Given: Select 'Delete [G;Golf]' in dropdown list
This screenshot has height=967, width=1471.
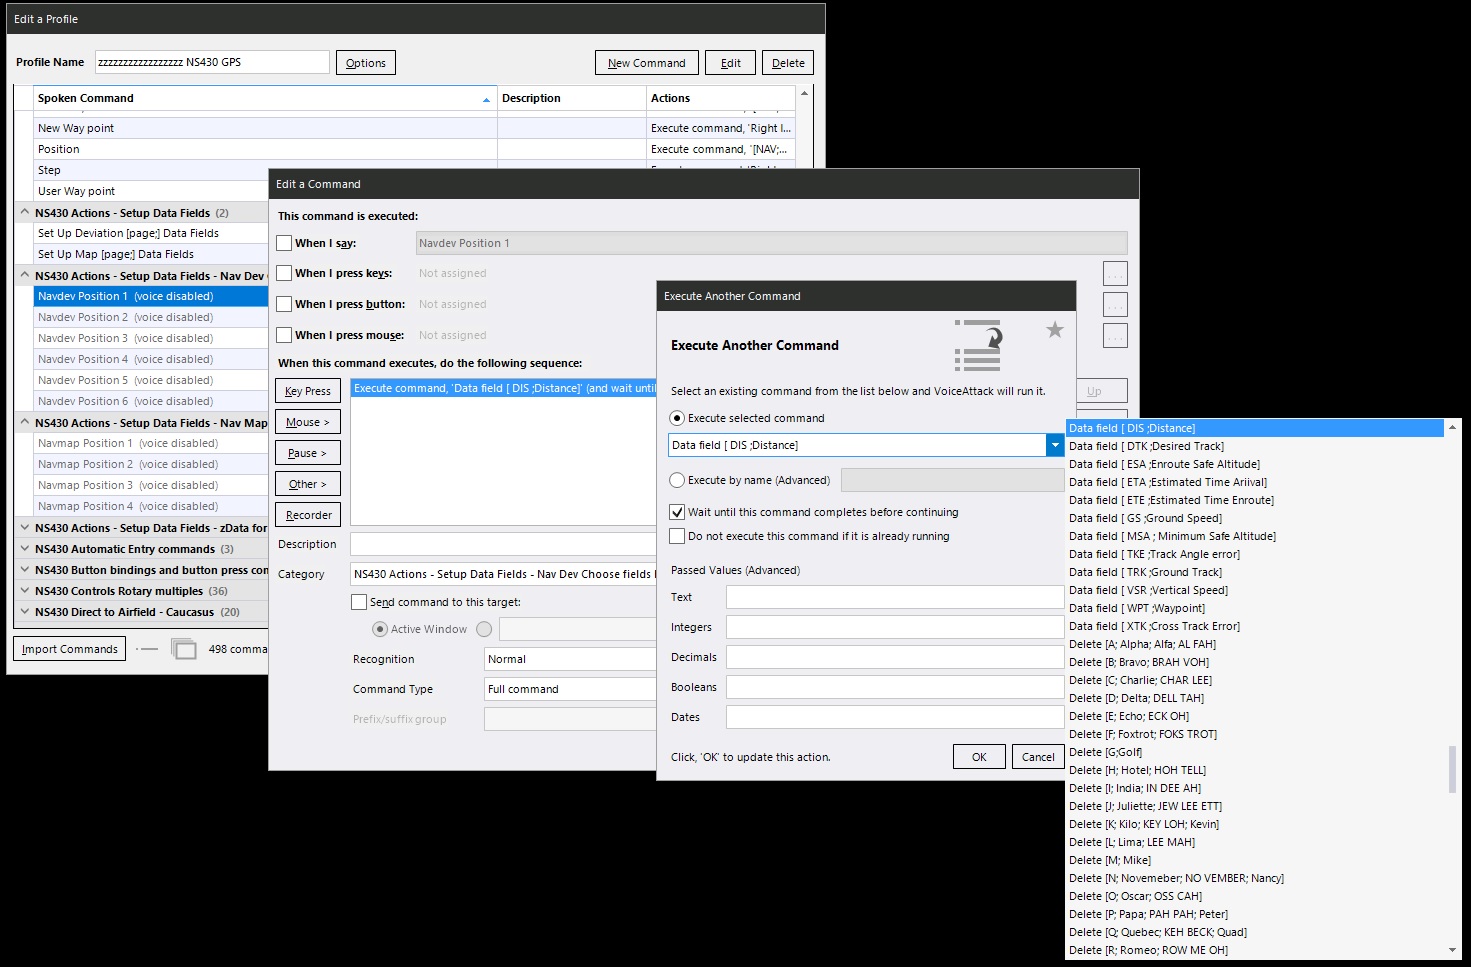Looking at the screenshot, I should click(x=1105, y=752).
